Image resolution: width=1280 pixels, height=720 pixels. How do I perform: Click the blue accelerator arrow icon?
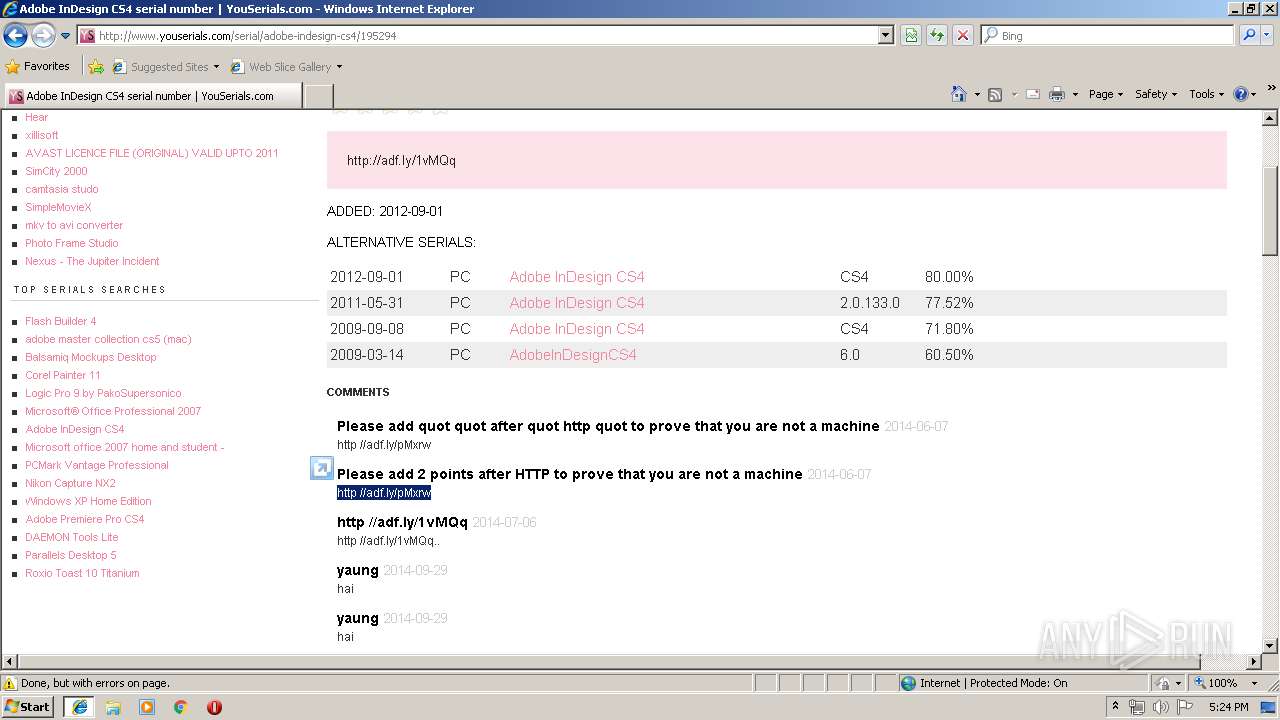point(321,467)
